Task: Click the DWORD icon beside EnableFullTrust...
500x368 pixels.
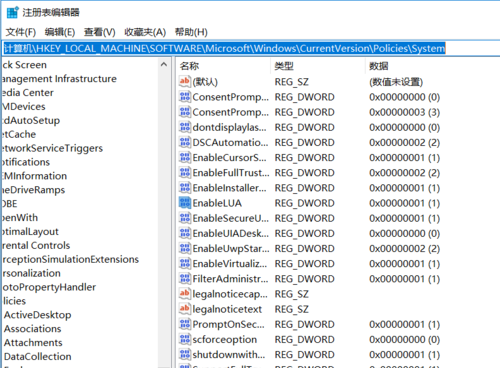Action: pos(185,173)
